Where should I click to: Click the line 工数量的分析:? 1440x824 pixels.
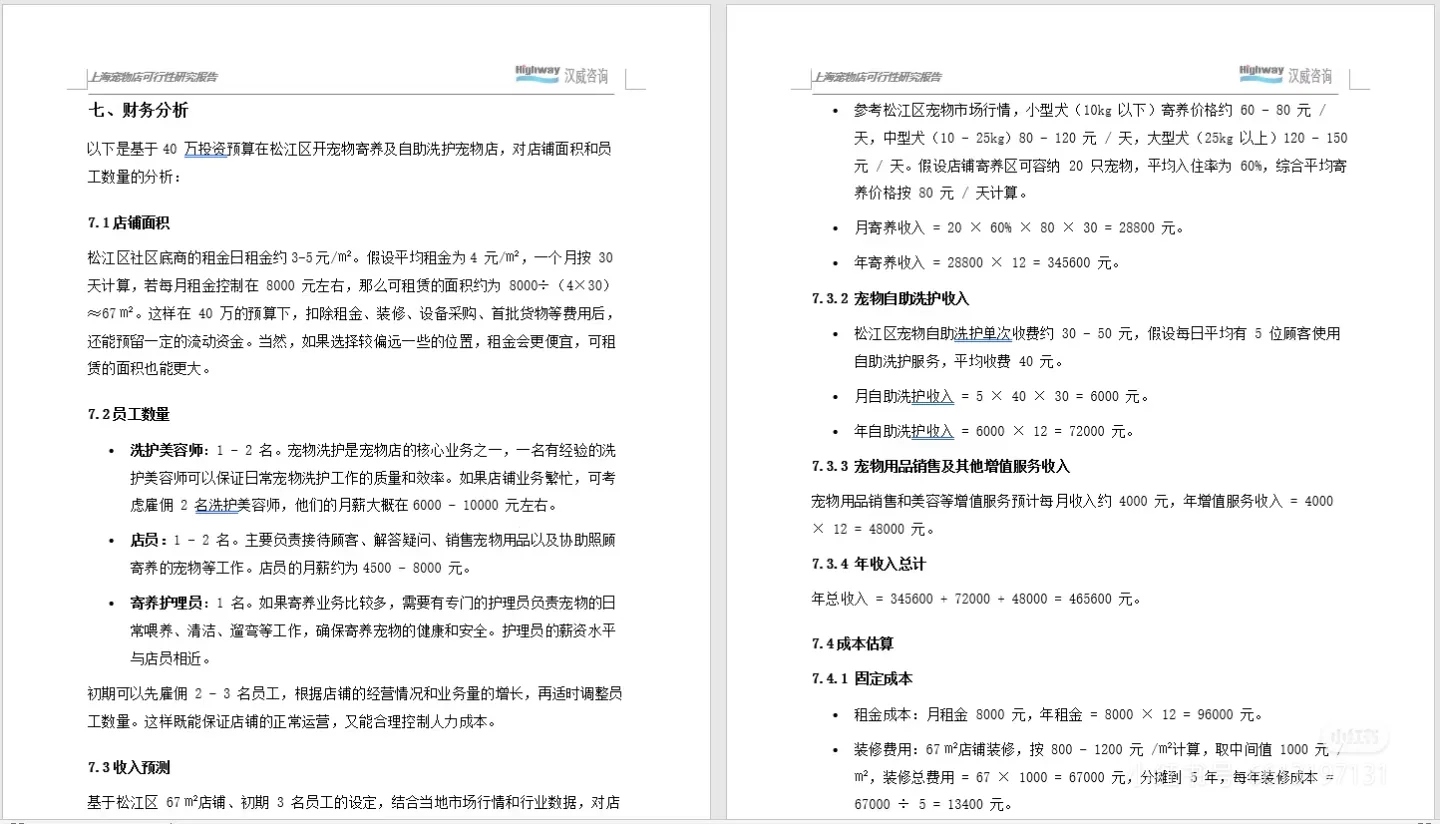pyautogui.click(x=135, y=177)
